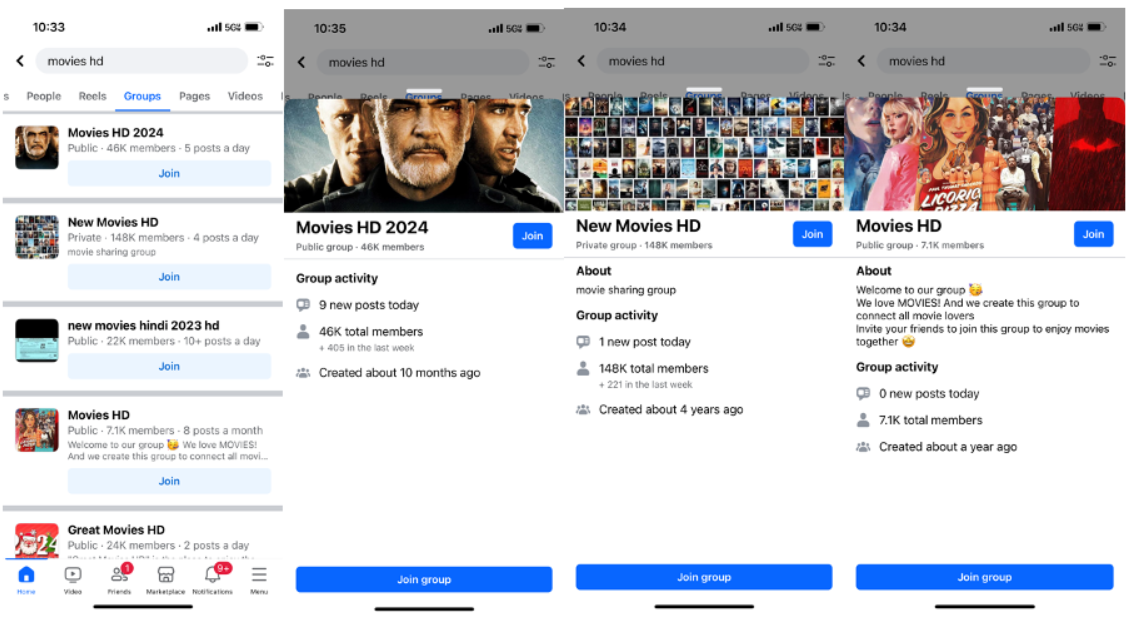Screen dimensions: 1134x636
Task: Tap the search field on the results list screen
Action: pos(141,61)
